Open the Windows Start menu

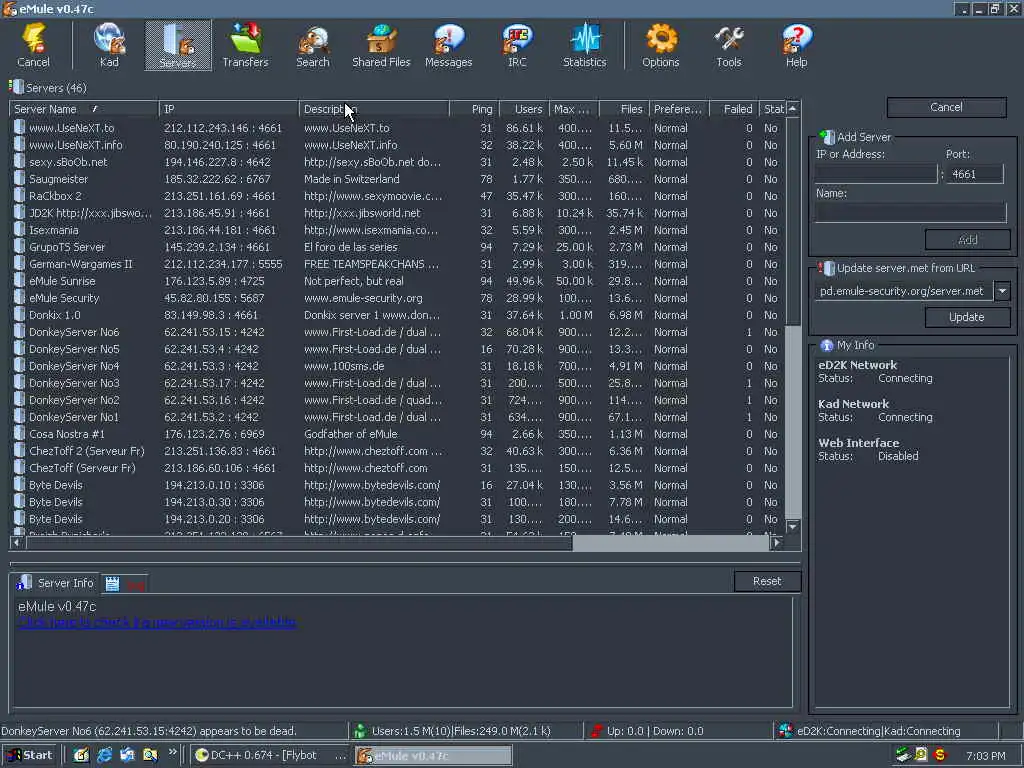coord(30,755)
